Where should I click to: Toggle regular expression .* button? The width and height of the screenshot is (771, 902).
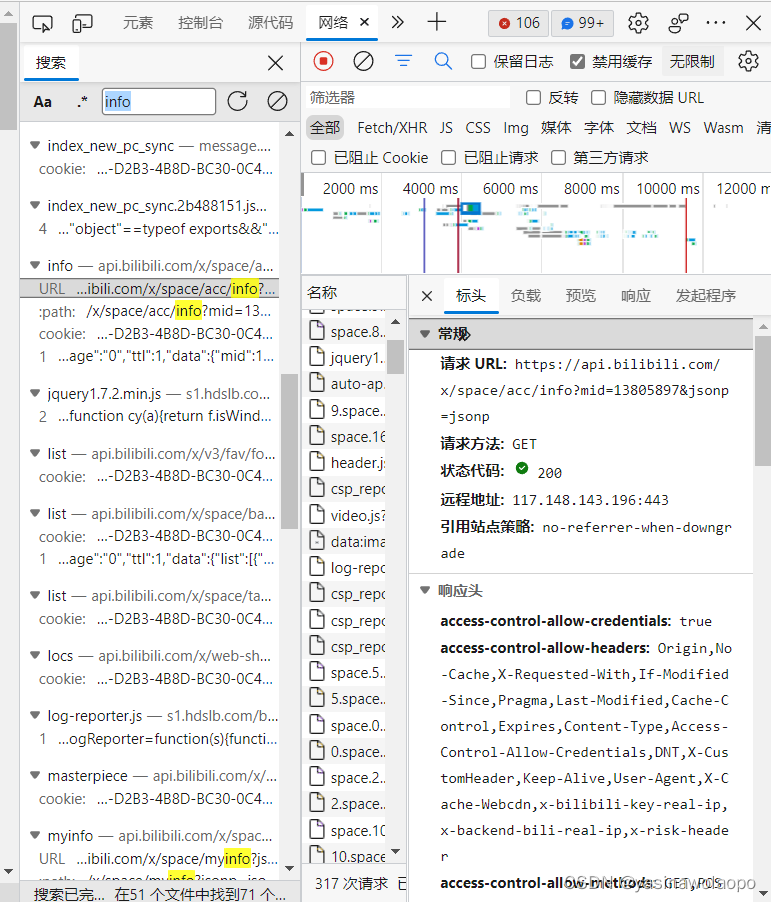tap(82, 102)
